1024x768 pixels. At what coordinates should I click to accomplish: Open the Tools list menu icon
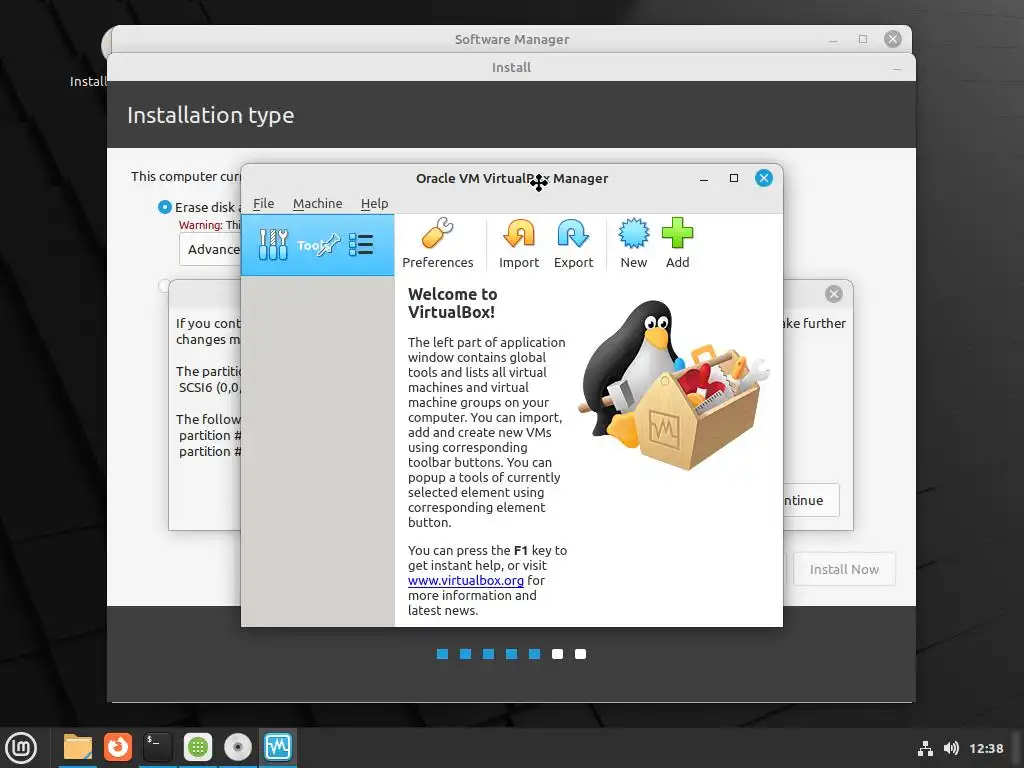point(360,245)
